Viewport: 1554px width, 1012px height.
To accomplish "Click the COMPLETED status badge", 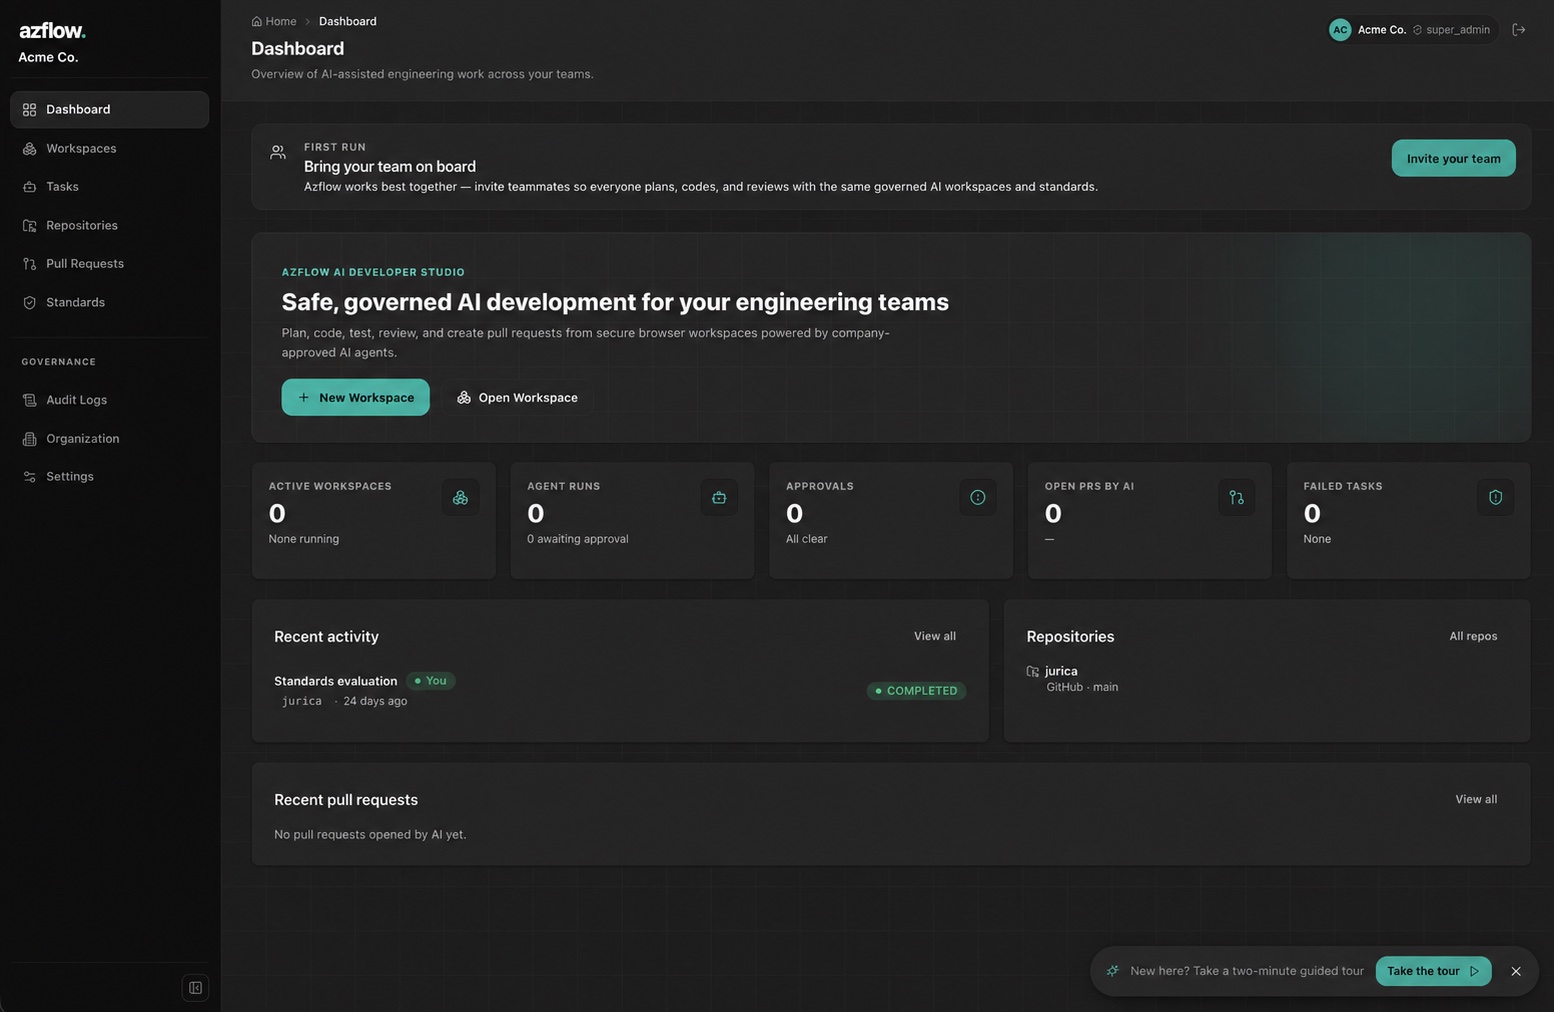I will coord(916,691).
